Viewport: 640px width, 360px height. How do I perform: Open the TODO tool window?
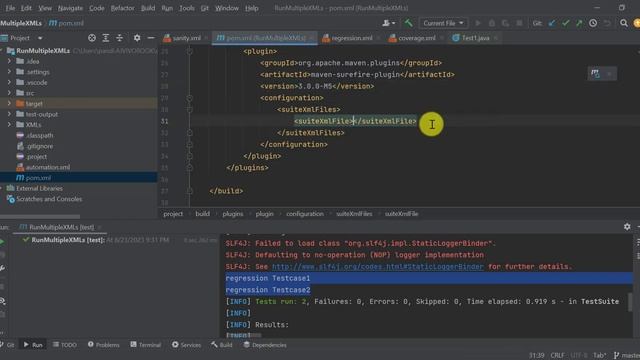[64, 345]
